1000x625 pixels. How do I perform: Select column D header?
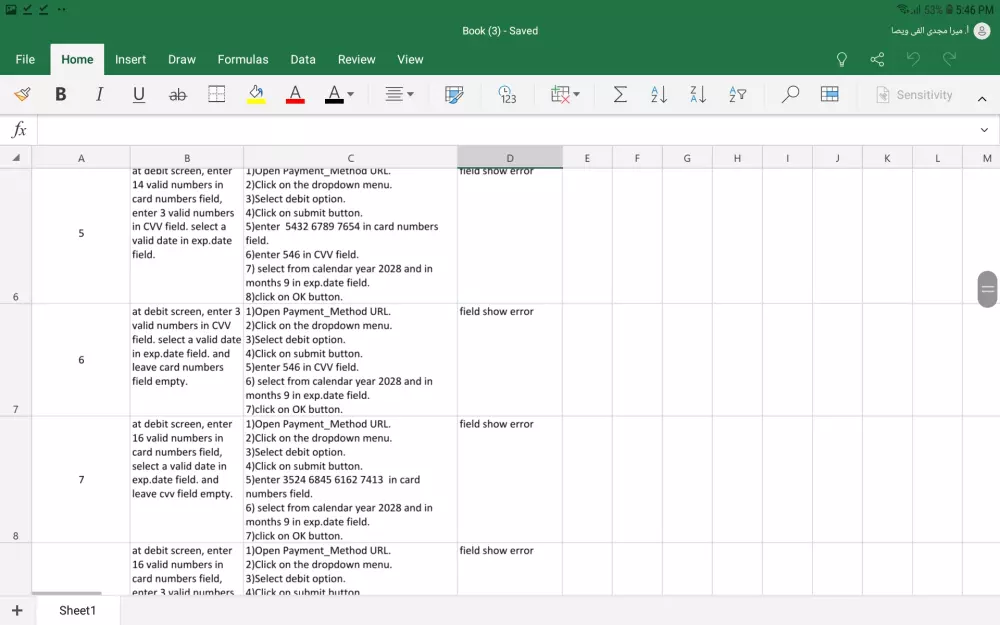510,158
